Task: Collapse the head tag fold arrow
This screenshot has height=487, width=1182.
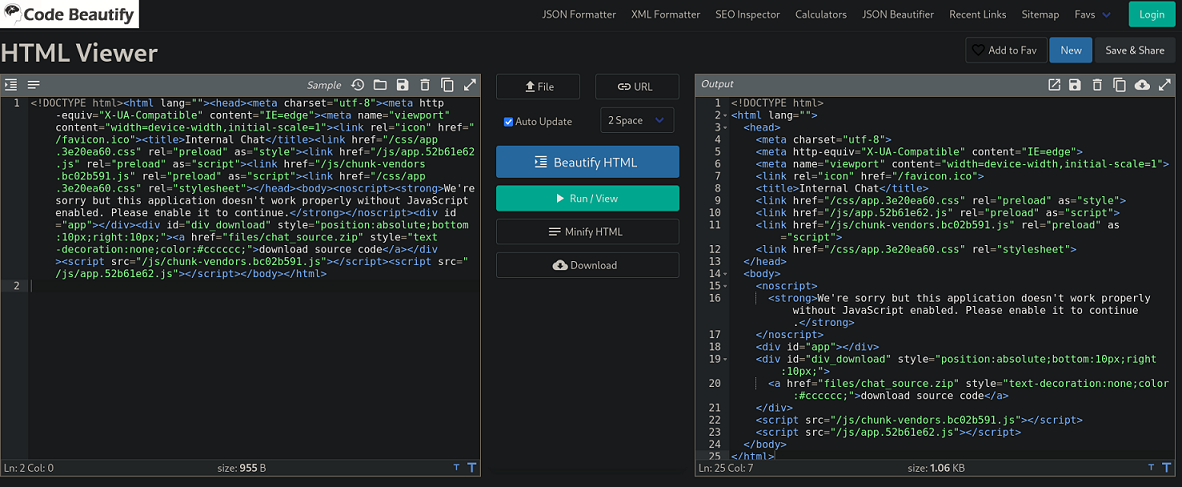Action: click(x=724, y=128)
